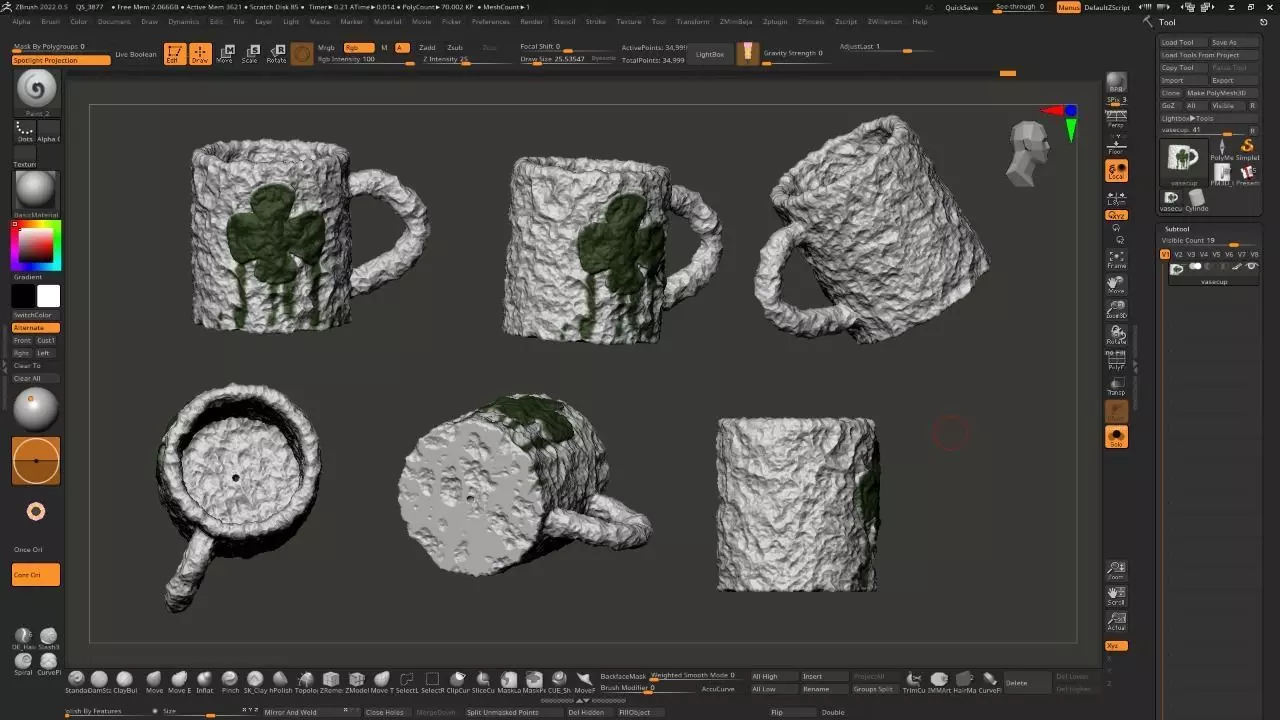Click Make PolyMesh3D button
The height and width of the screenshot is (720, 1280).
pos(1221,93)
